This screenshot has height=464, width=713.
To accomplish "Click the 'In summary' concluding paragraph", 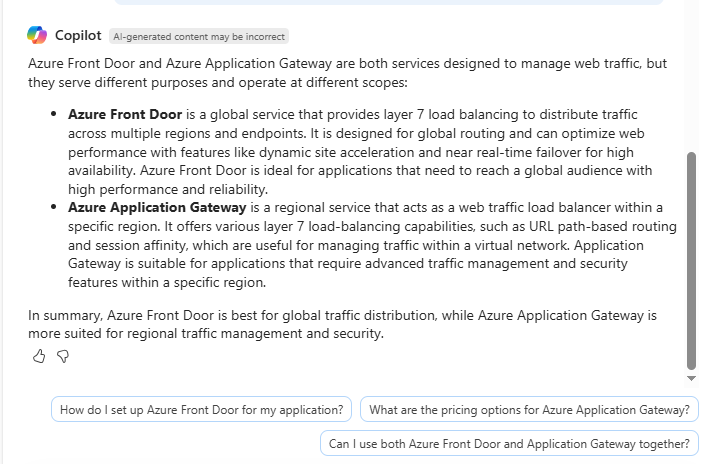I will [342, 324].
